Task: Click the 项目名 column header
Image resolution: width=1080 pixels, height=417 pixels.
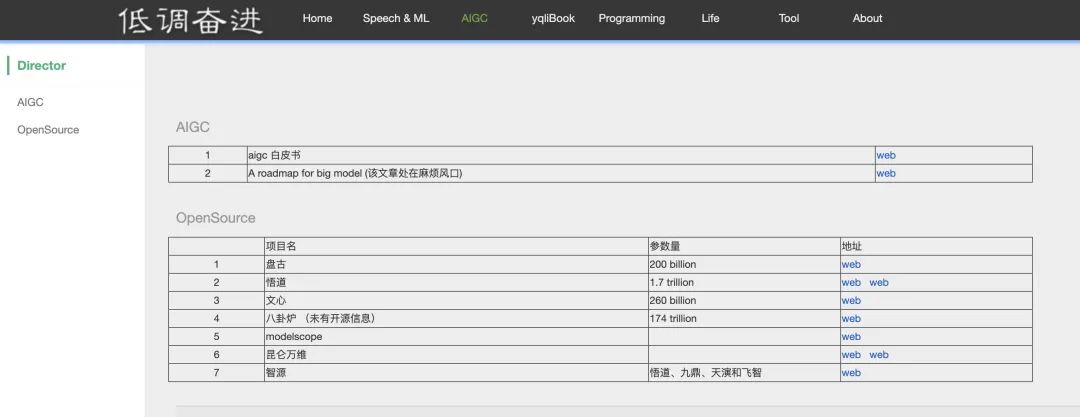Action: tap(456, 246)
